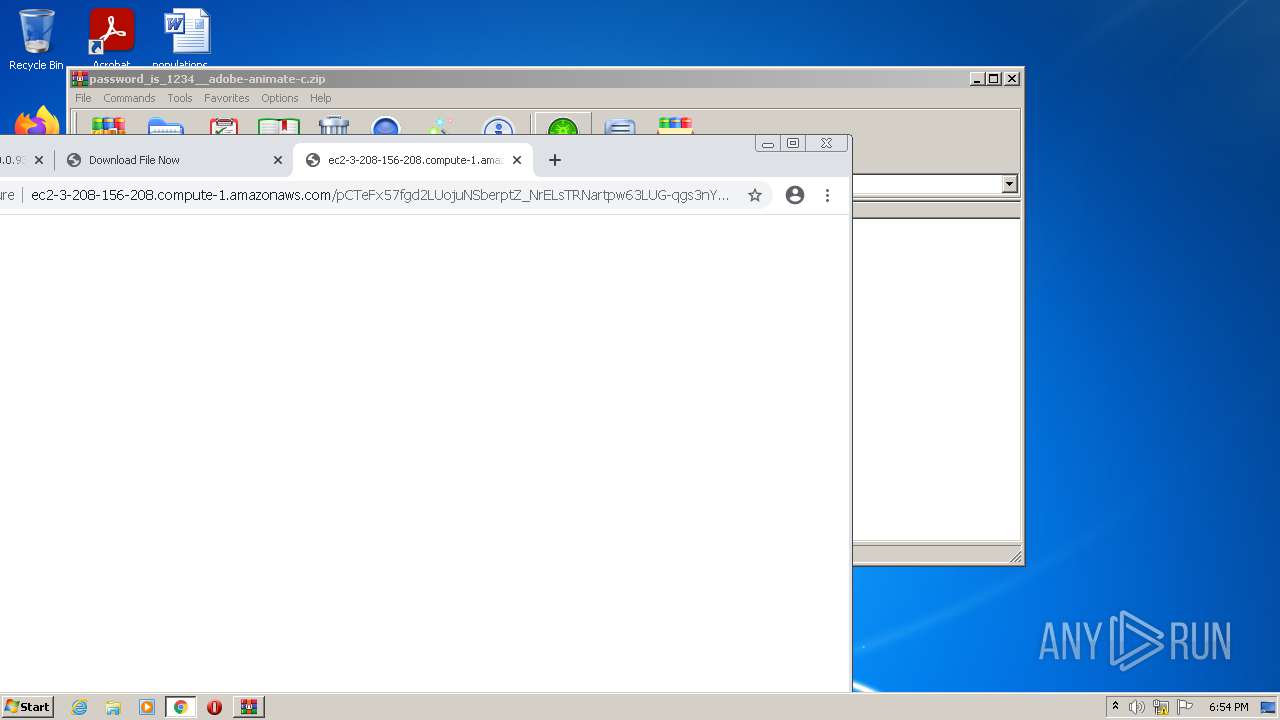
Task: Open the Start menu
Action: (x=27, y=707)
